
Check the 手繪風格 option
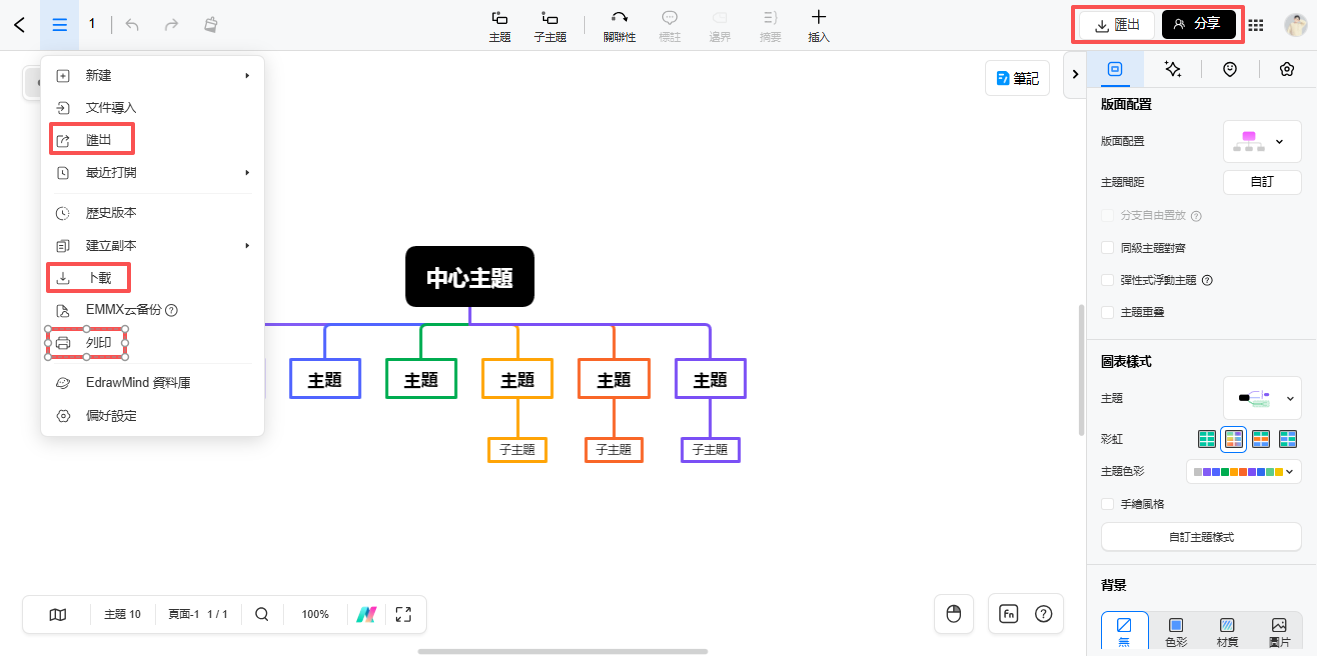1107,504
